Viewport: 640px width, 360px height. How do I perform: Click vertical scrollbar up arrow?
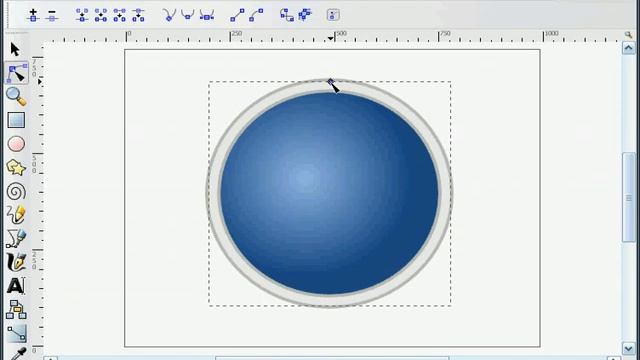pos(628,49)
